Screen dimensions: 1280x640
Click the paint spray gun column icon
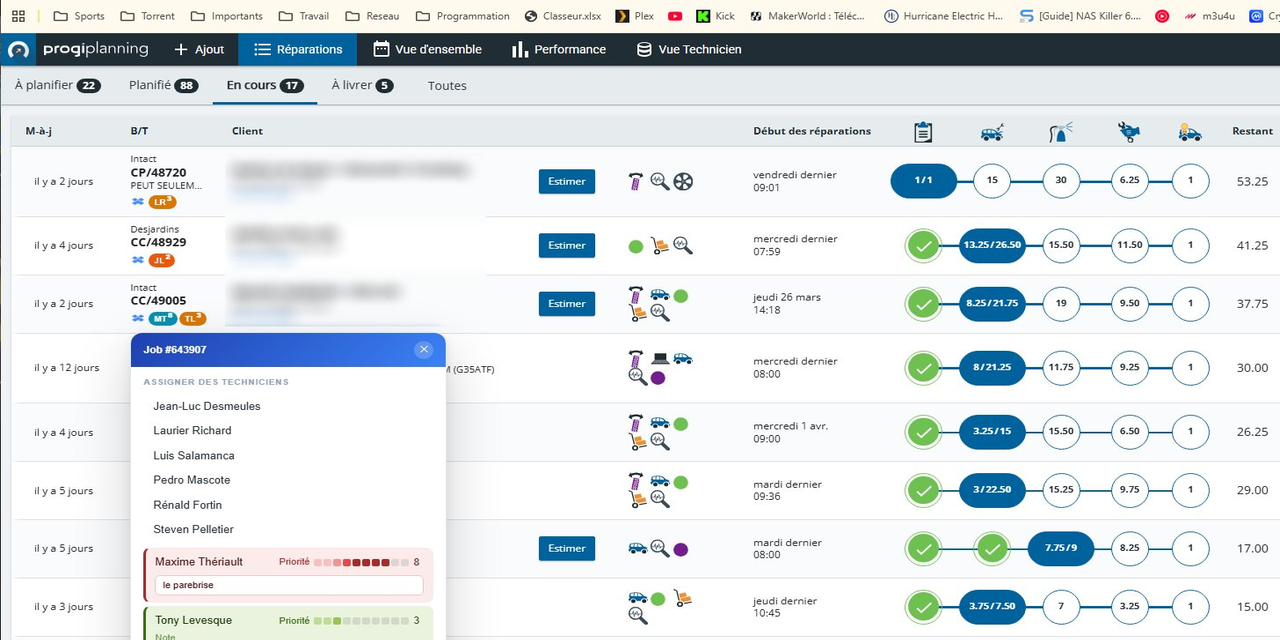tap(1061, 132)
